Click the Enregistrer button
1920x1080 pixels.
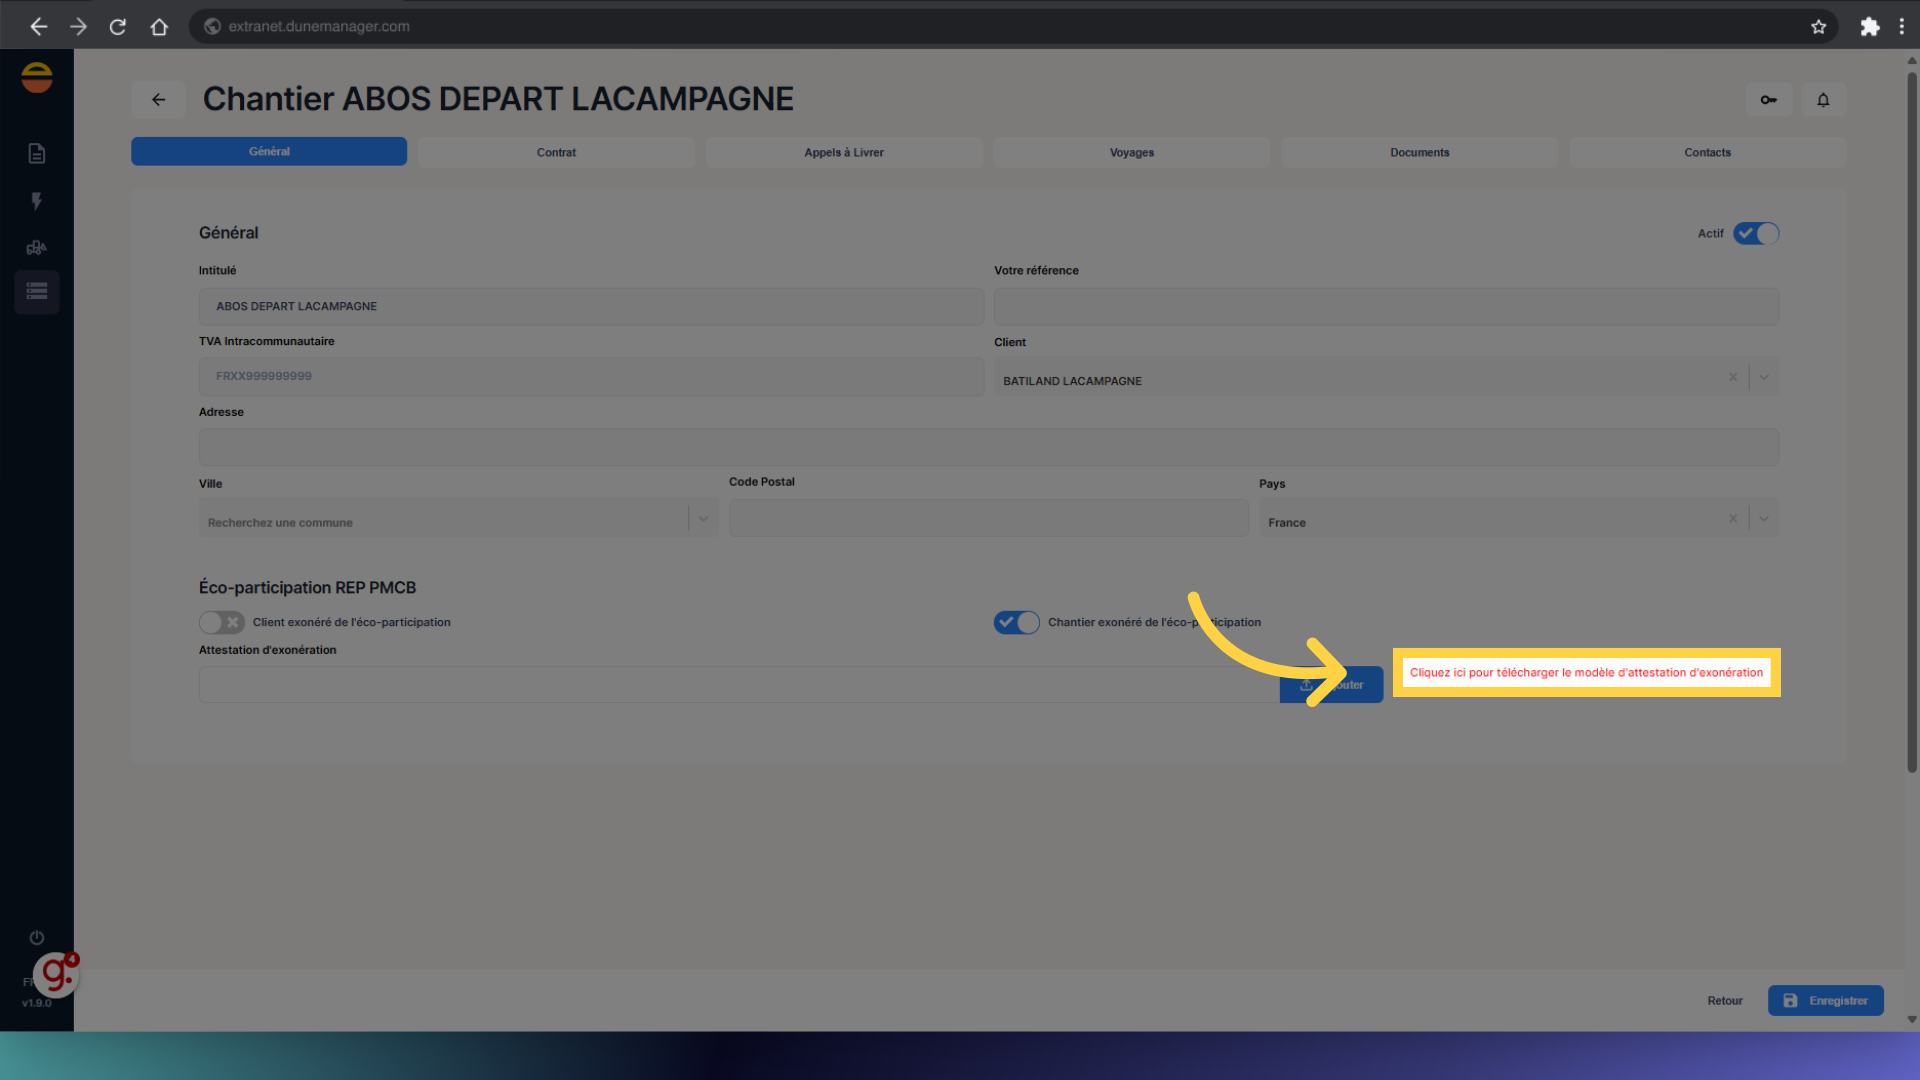coord(1825,1000)
